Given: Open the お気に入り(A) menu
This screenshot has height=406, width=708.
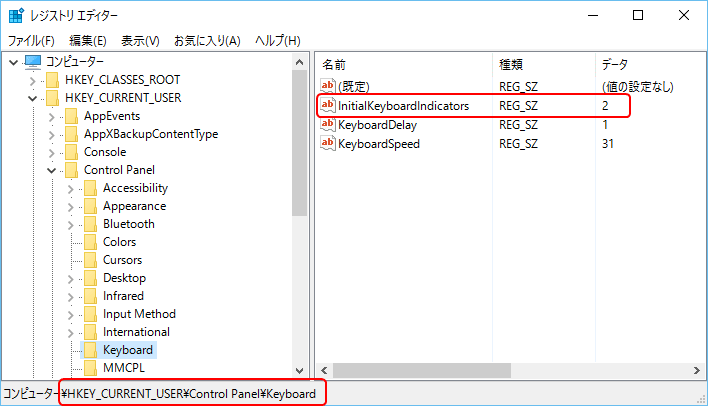Looking at the screenshot, I should (x=207, y=41).
